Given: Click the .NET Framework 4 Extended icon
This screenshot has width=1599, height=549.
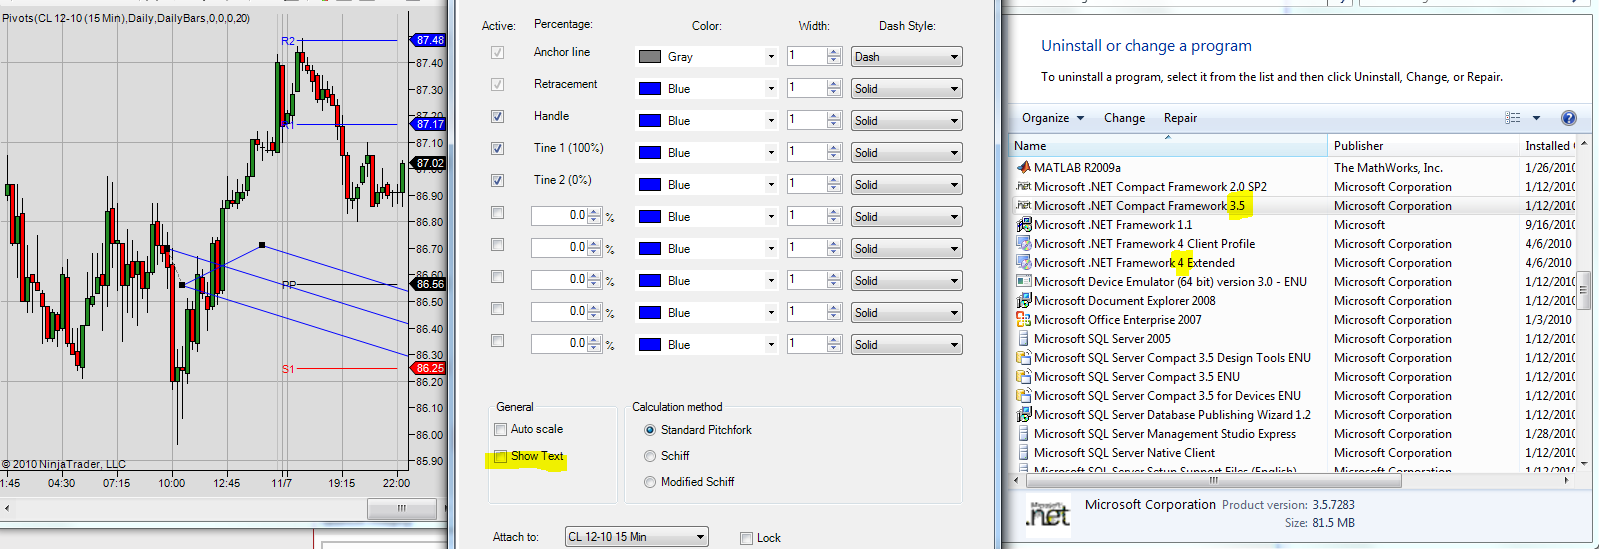Looking at the screenshot, I should [x=1023, y=263].
